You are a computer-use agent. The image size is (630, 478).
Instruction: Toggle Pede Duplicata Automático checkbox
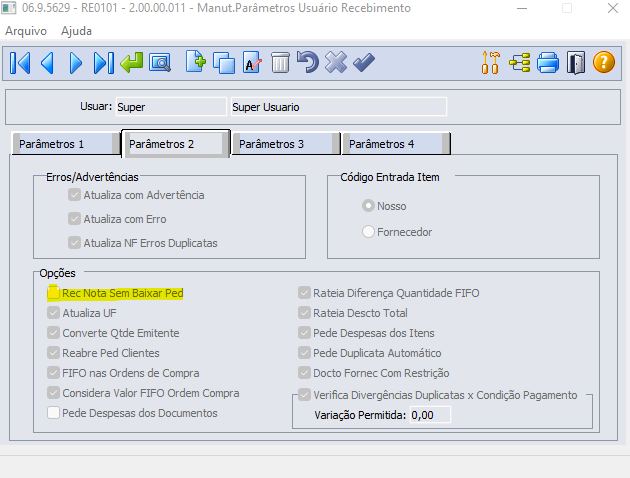click(305, 353)
